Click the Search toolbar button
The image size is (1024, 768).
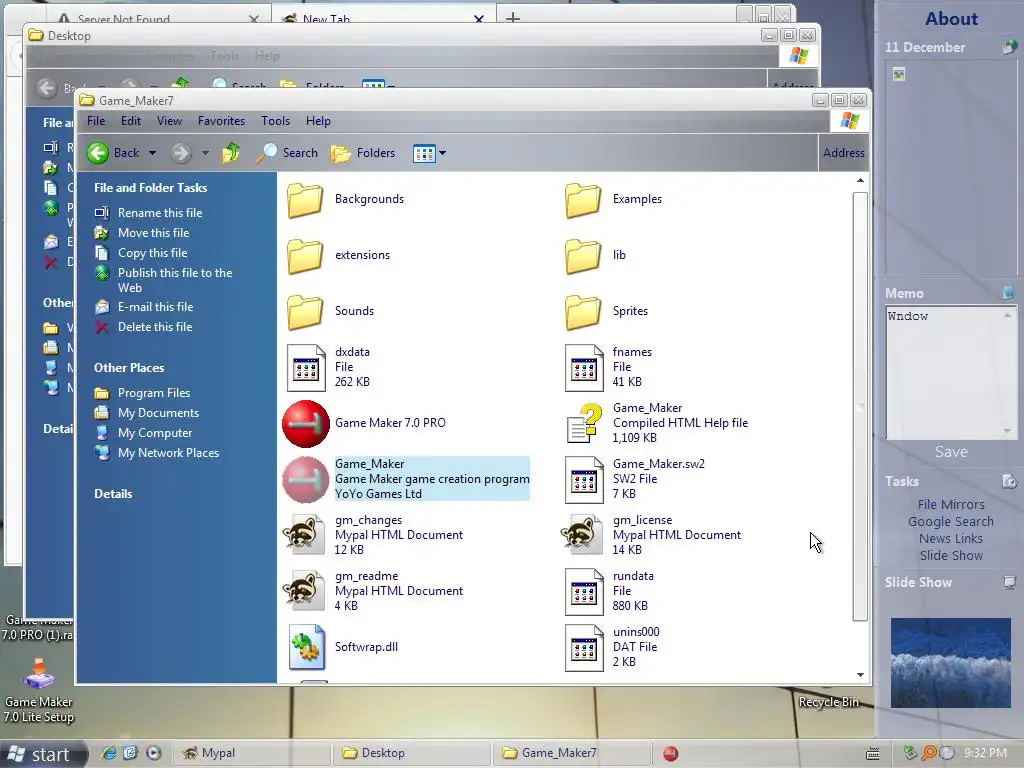pyautogui.click(x=286, y=153)
